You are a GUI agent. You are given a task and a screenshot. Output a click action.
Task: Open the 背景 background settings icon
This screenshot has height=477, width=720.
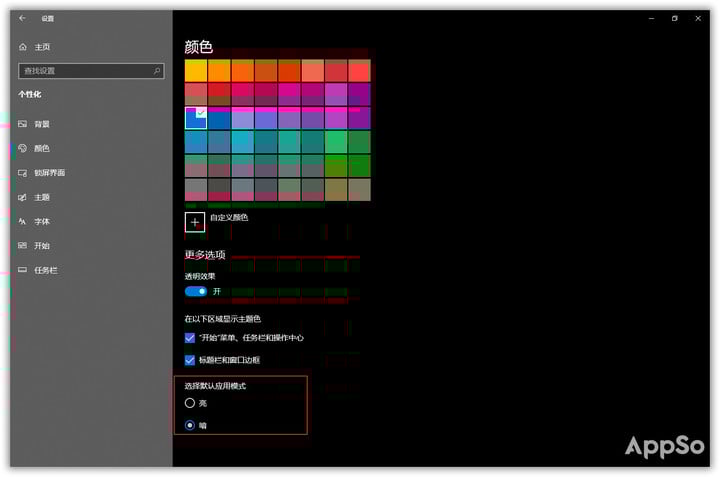(22, 124)
